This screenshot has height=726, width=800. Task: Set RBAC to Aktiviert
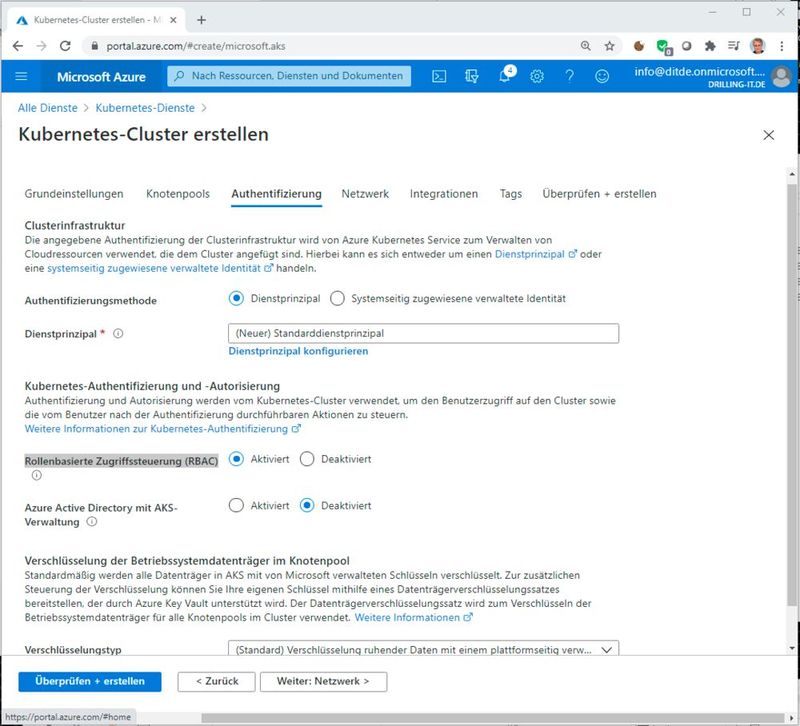[236, 459]
